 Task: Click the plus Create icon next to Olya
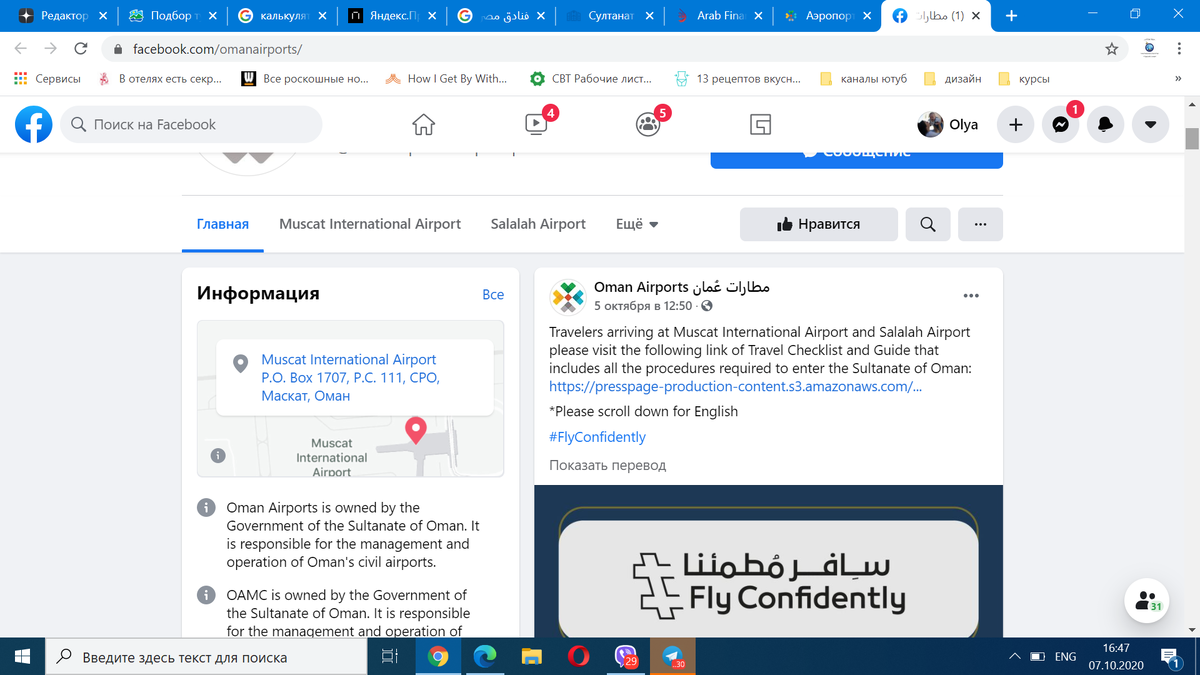1015,125
